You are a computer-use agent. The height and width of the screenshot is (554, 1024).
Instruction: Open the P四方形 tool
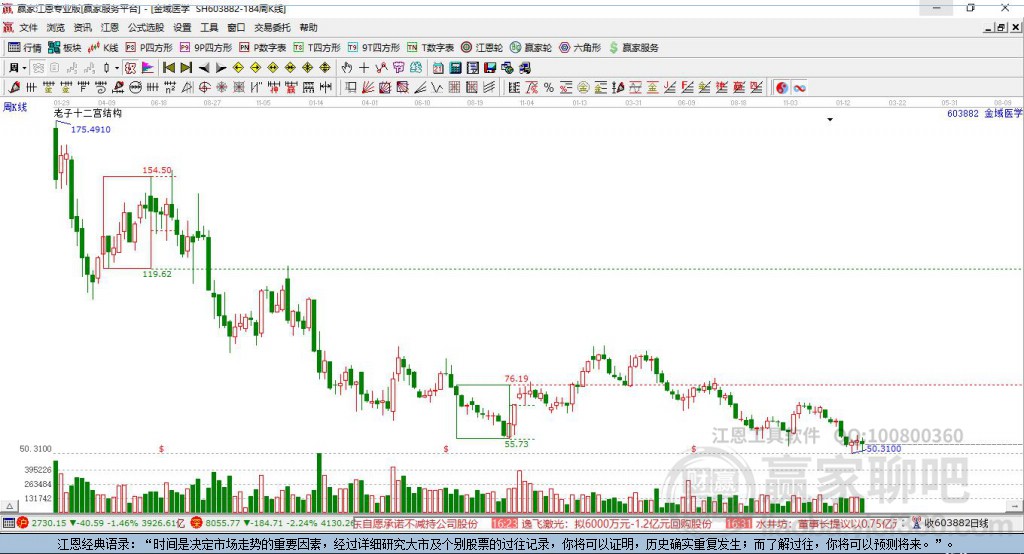149,48
